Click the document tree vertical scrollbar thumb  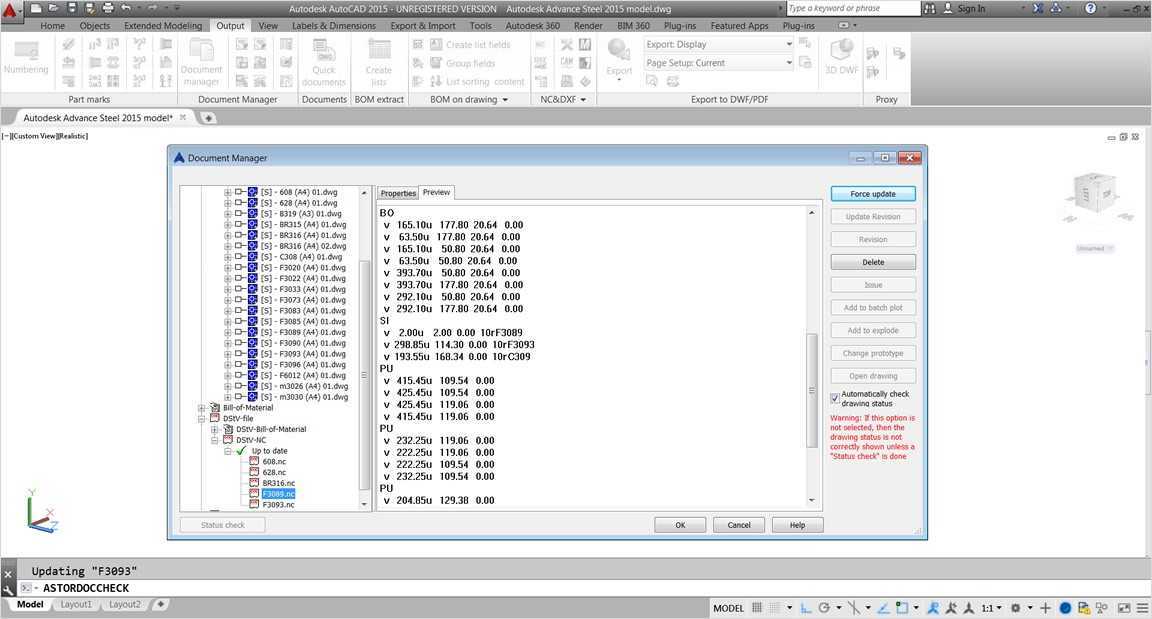point(364,374)
